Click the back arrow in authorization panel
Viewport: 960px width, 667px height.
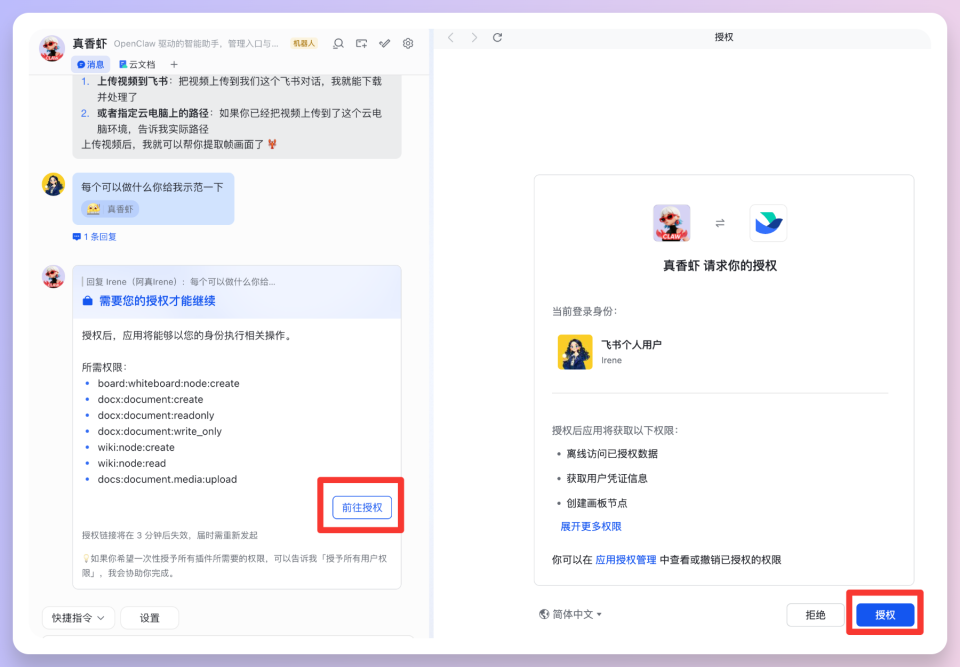point(452,37)
